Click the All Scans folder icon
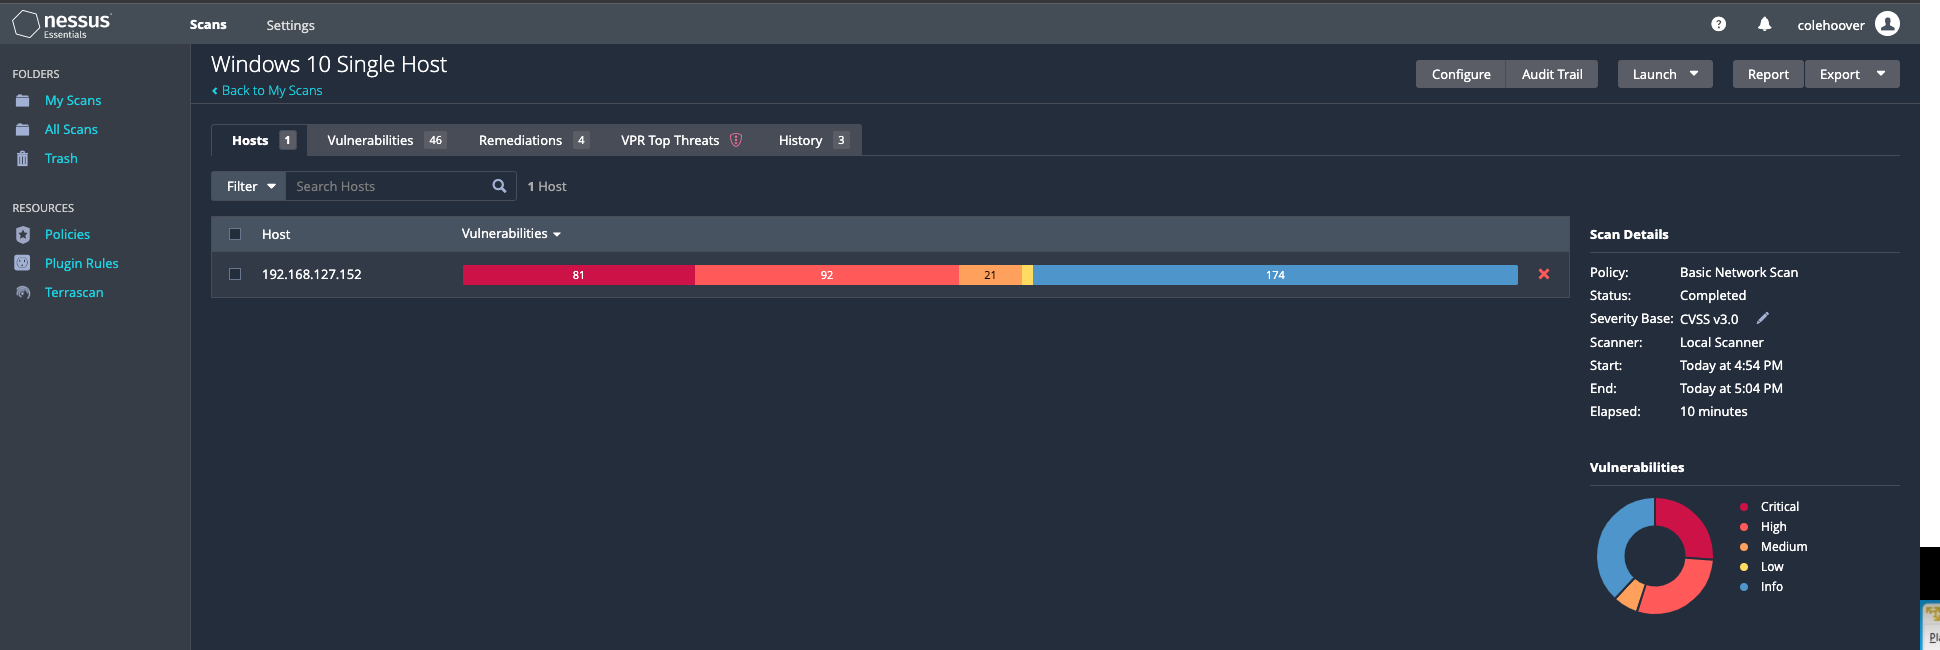Image resolution: width=1940 pixels, height=650 pixels. click(x=23, y=130)
